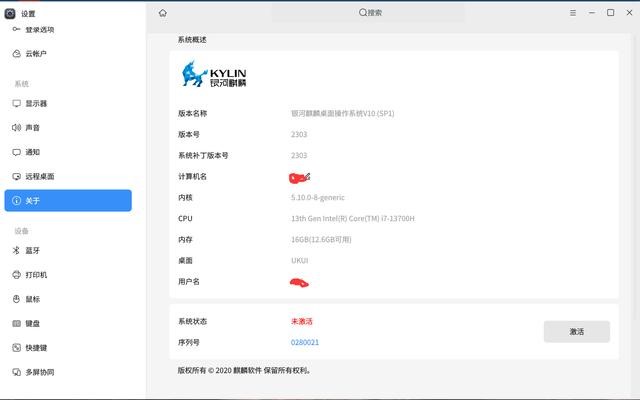640x400 pixels.
Task: Click the mouse icon
Action: tap(16, 299)
